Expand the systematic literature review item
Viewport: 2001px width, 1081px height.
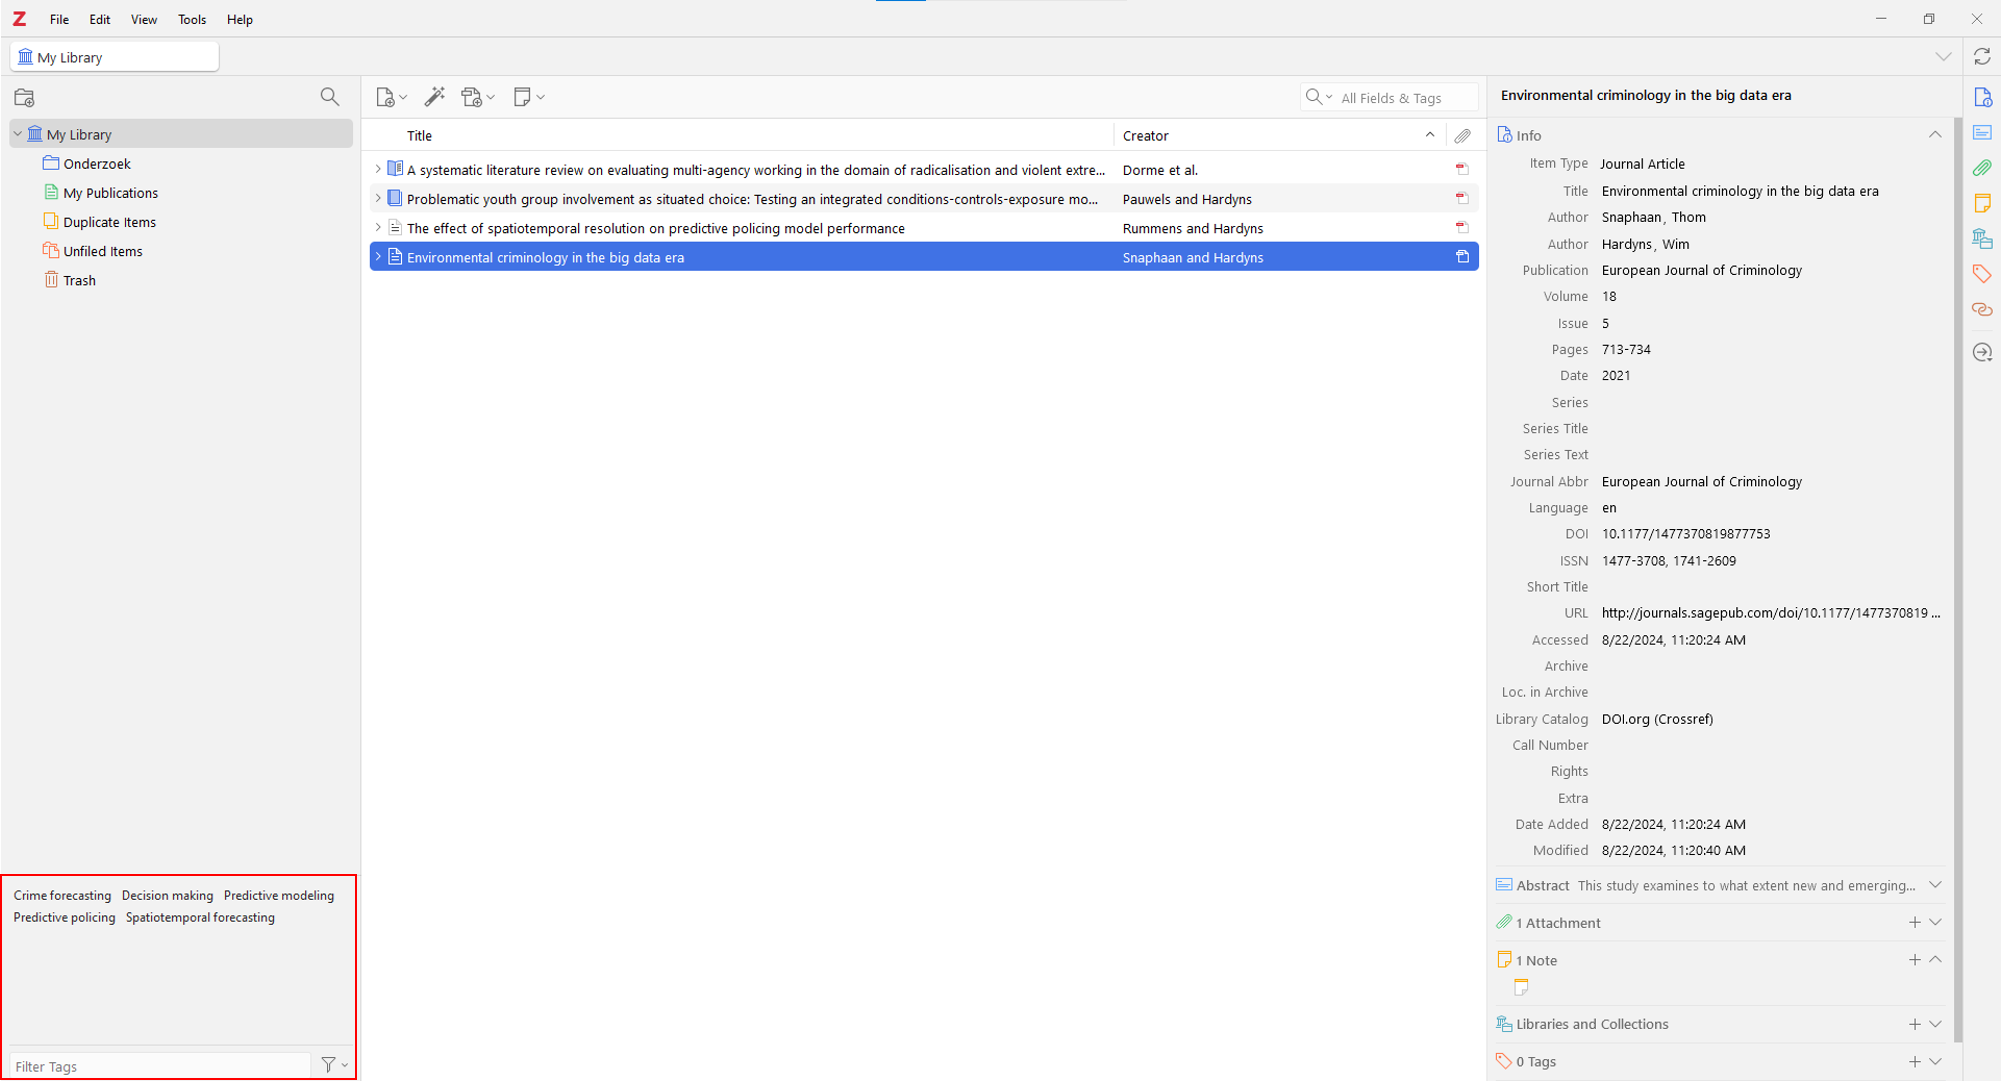coord(378,170)
